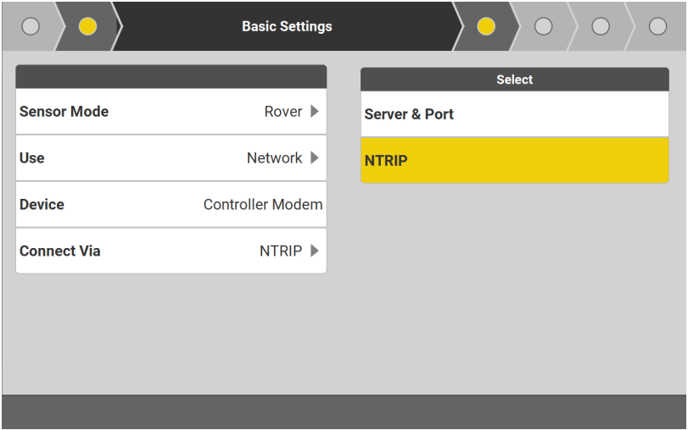Click the Device label
This screenshot has height=430, width=688.
point(42,205)
